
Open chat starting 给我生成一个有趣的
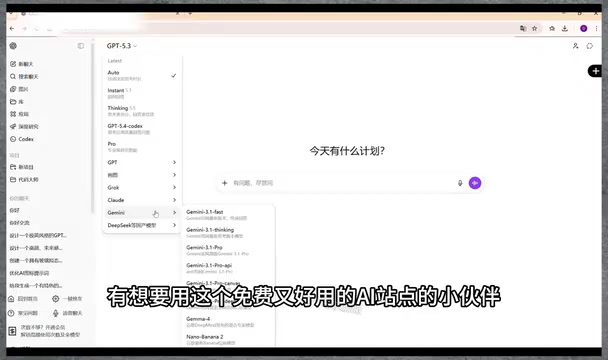tap(36, 286)
